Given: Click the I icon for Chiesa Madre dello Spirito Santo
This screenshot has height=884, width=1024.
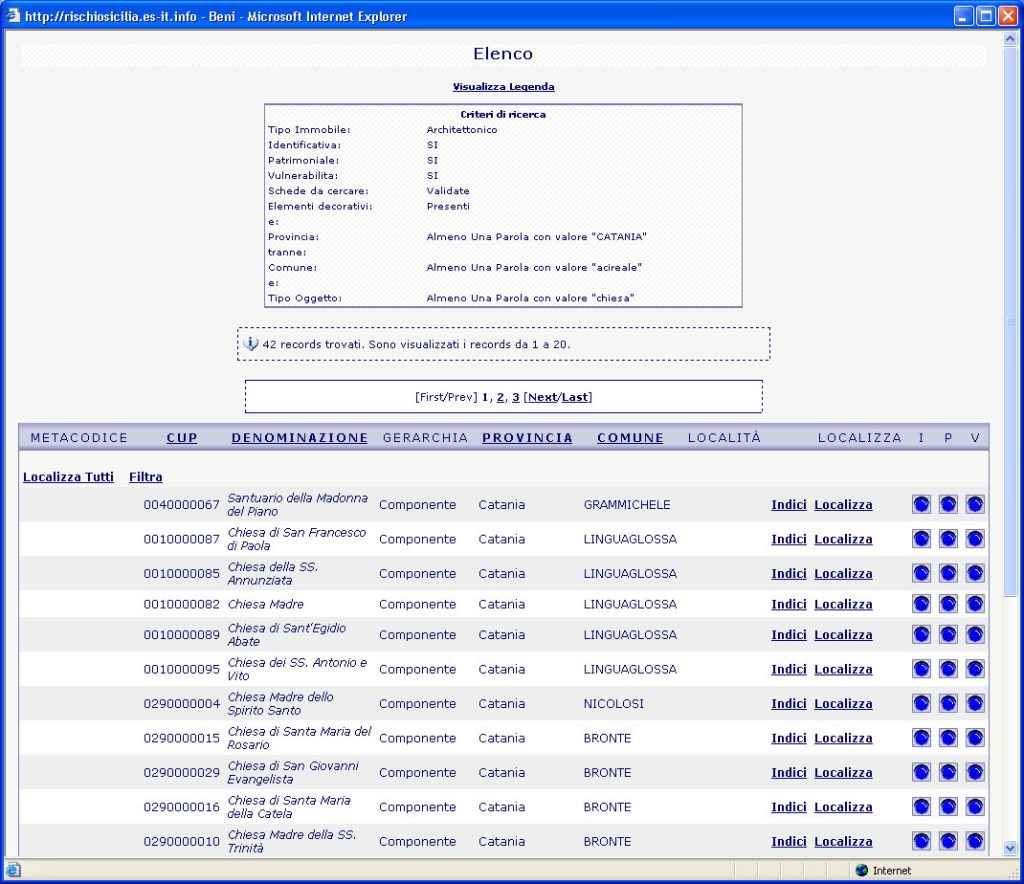Looking at the screenshot, I should click(x=921, y=704).
